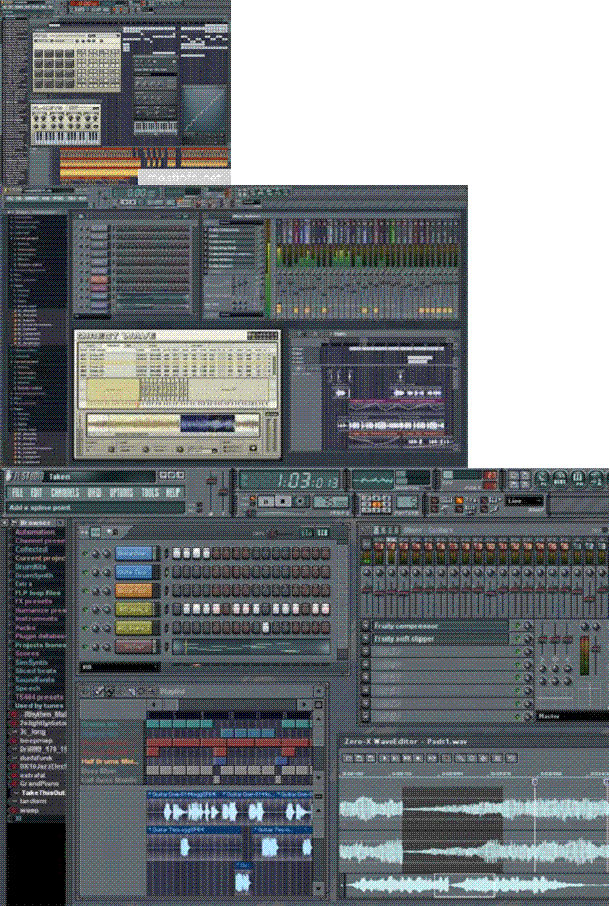
Task: Toggle the first step of the orange channel row
Action: (177, 591)
